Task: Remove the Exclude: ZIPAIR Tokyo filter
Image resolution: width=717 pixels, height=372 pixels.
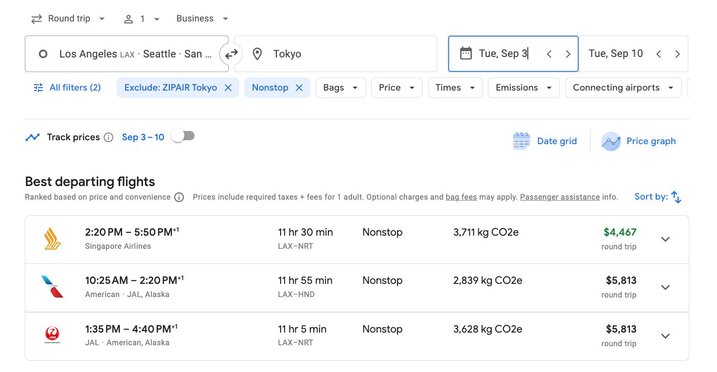Action: 228,88
